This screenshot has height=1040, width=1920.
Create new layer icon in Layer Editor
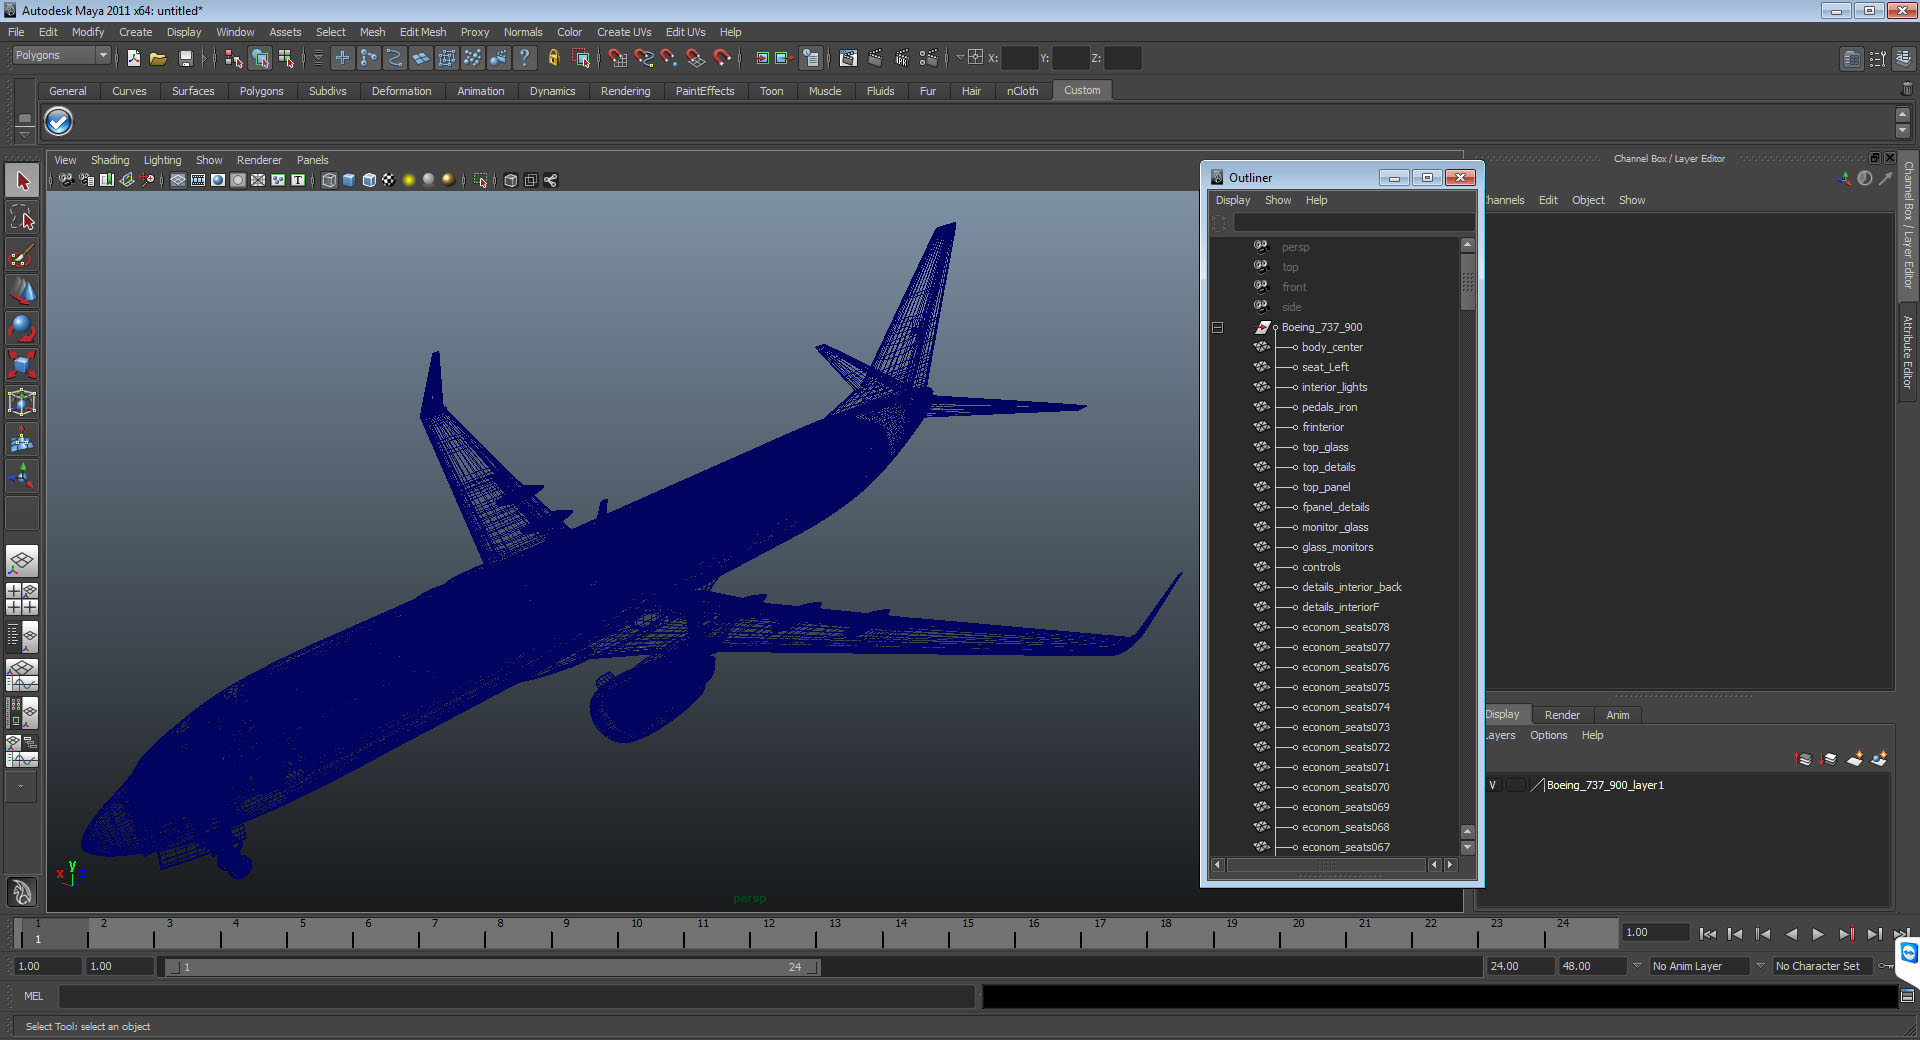1854,759
